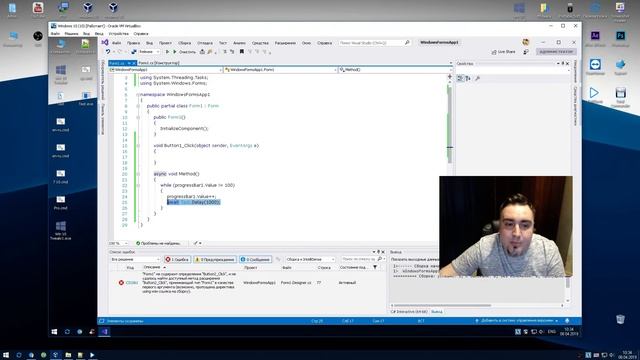This screenshot has height=360, width=640.
Task: Toggle the 0 warnings filter button
Action: [x=215, y=259]
